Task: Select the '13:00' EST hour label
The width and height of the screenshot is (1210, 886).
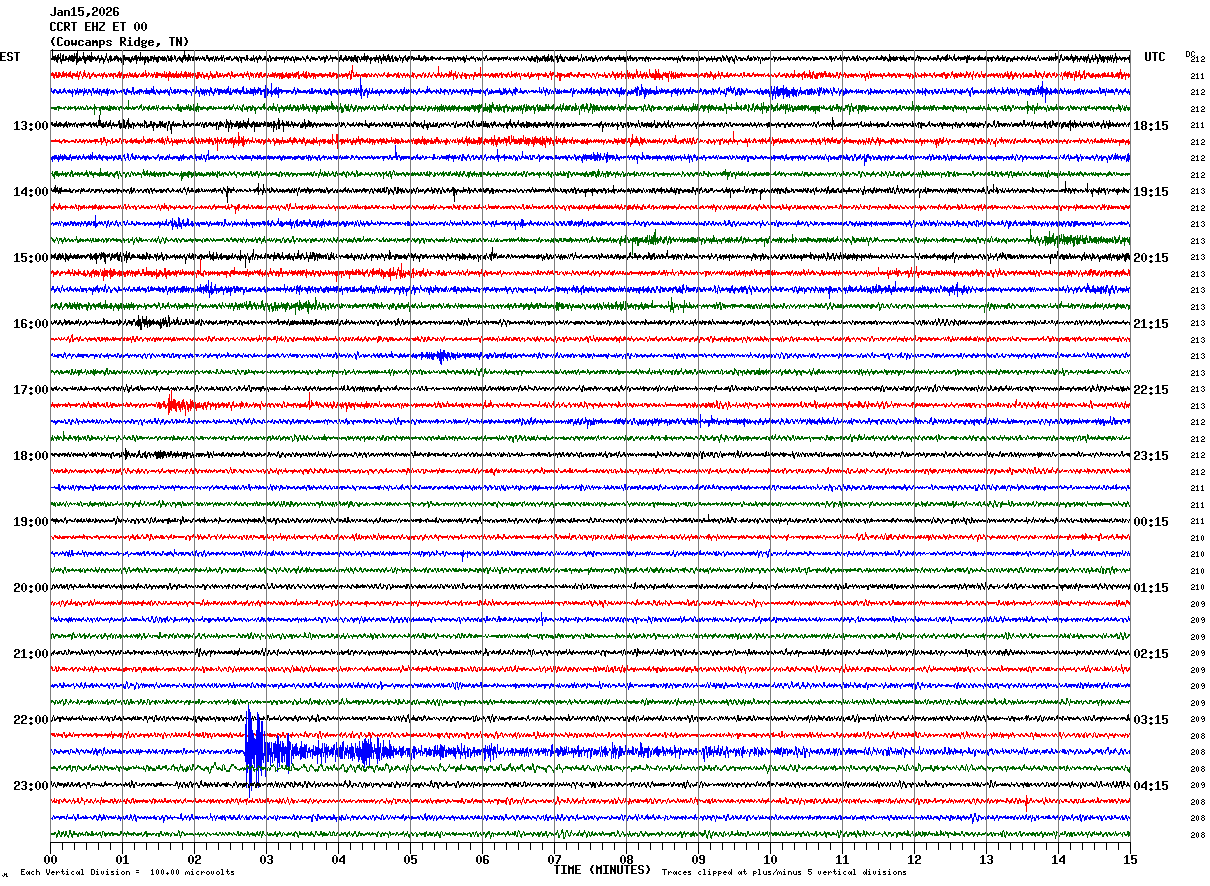Action: (x=31, y=126)
